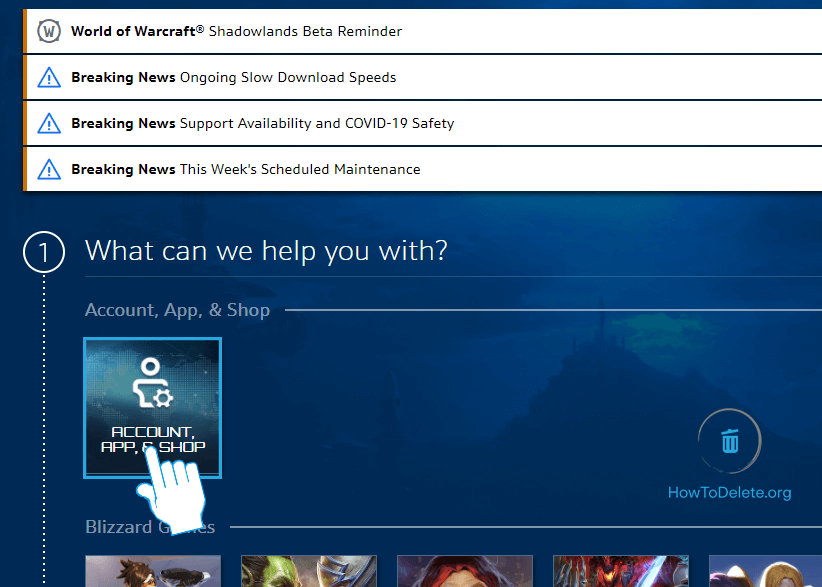
Task: Click warning icon beside Support Availability and COVID-19
Action: 48,123
